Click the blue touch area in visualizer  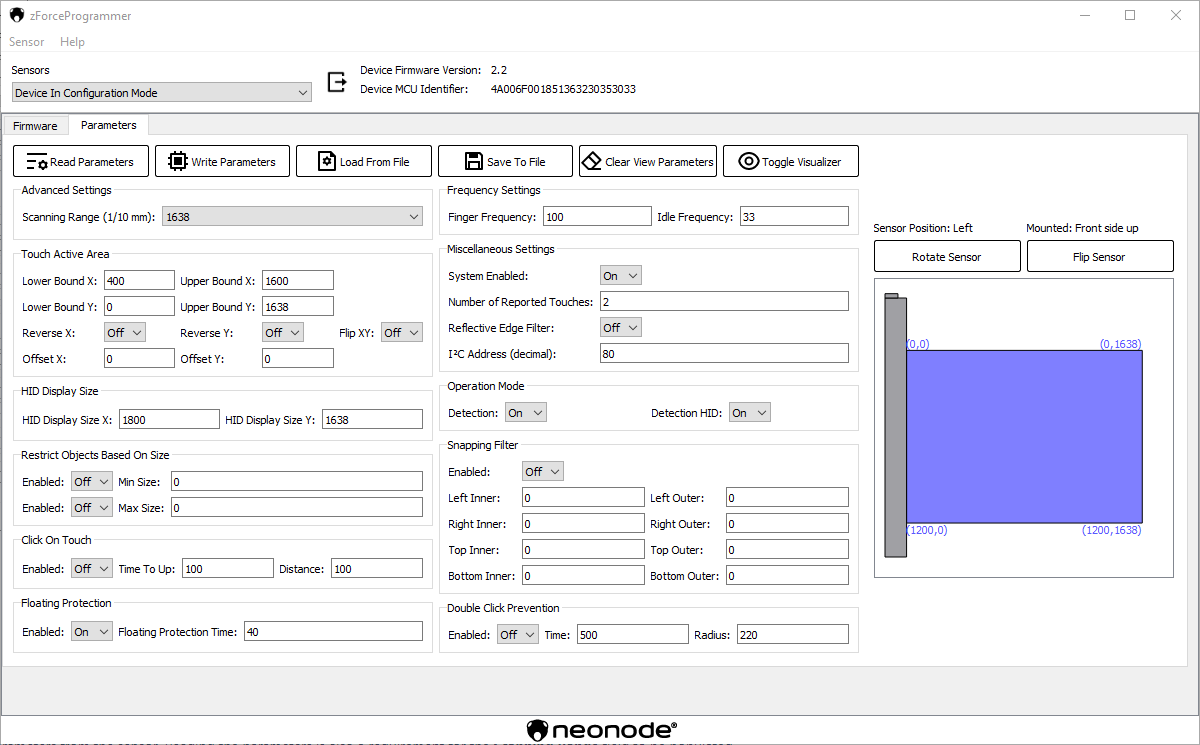[x=1024, y=436]
